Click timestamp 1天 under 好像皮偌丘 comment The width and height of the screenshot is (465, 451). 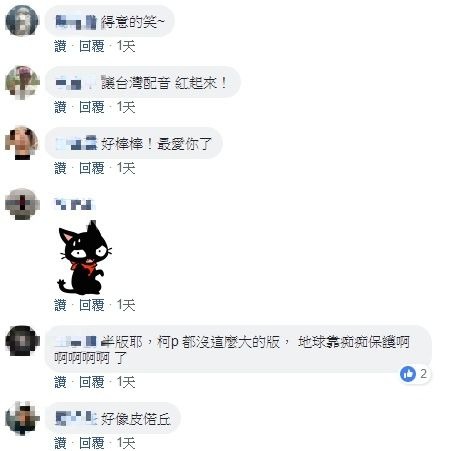tap(126, 443)
